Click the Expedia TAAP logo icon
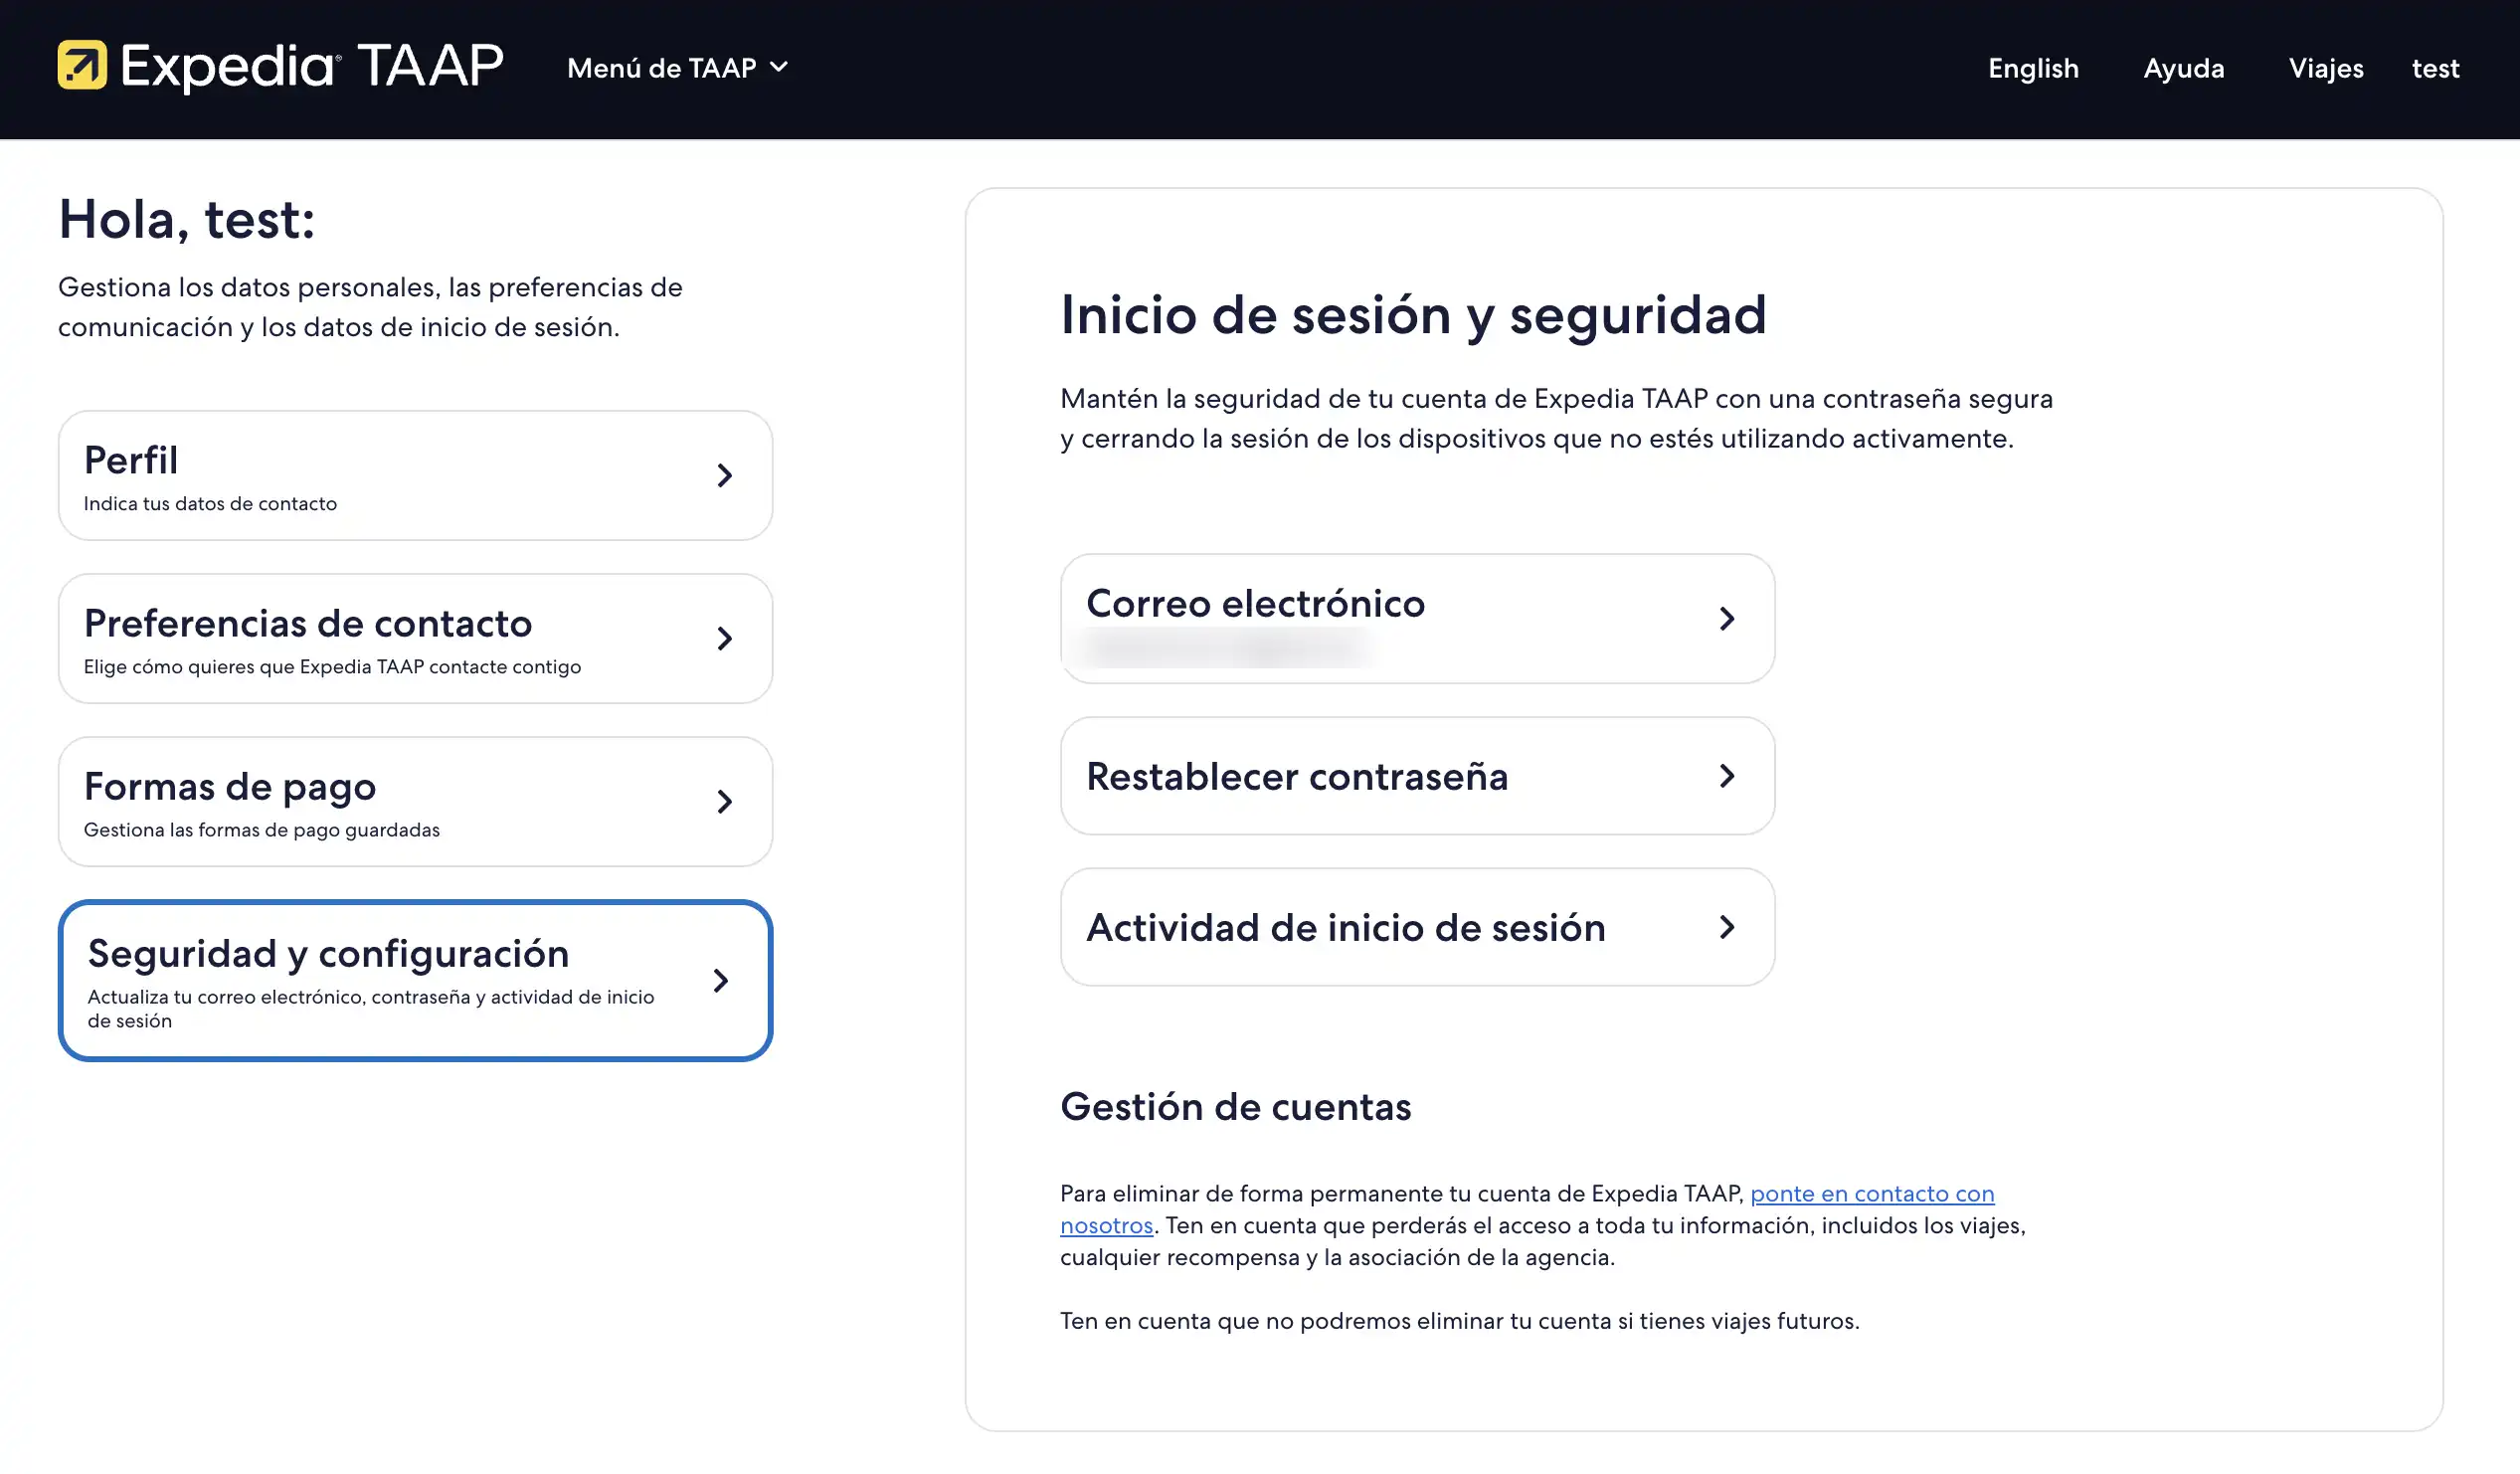This screenshot has height=1474, width=2520. click(82, 65)
